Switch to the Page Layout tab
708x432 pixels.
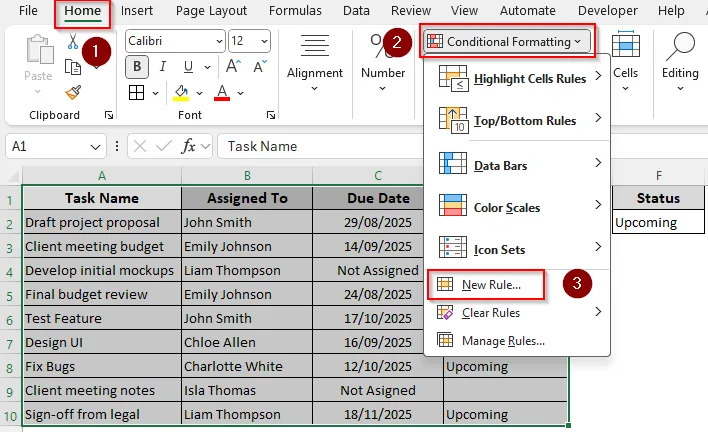tap(211, 11)
